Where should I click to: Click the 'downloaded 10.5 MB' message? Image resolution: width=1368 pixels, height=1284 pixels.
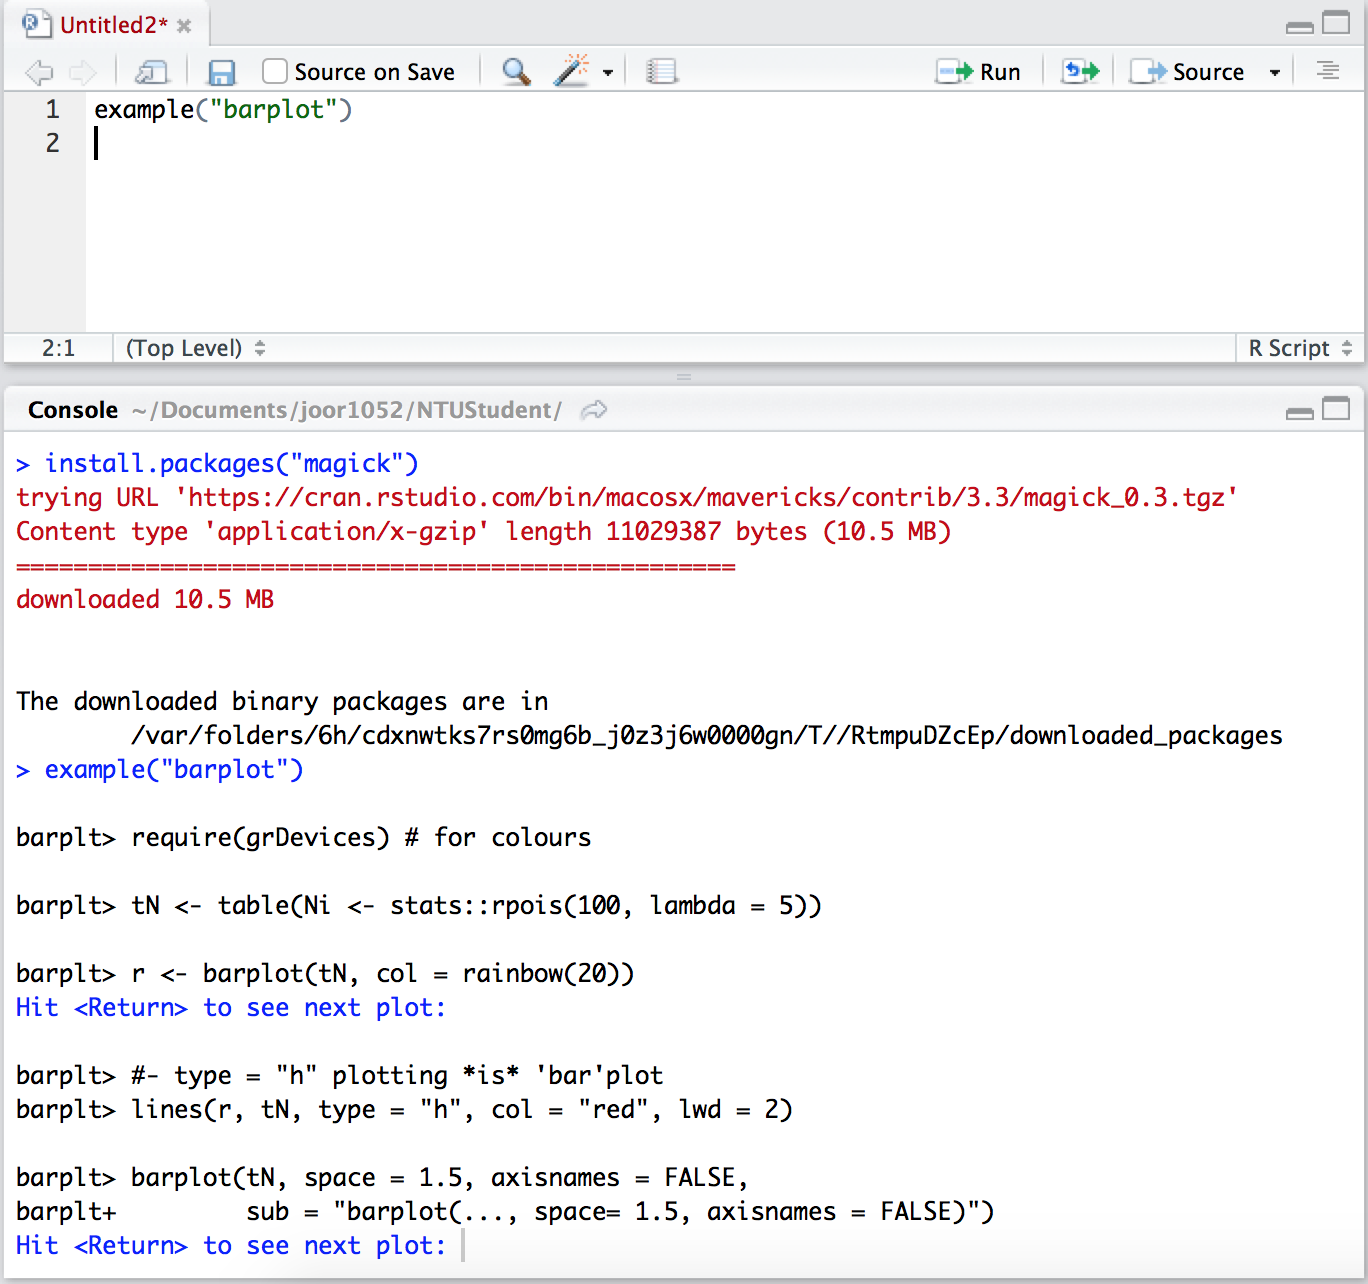pos(145,600)
